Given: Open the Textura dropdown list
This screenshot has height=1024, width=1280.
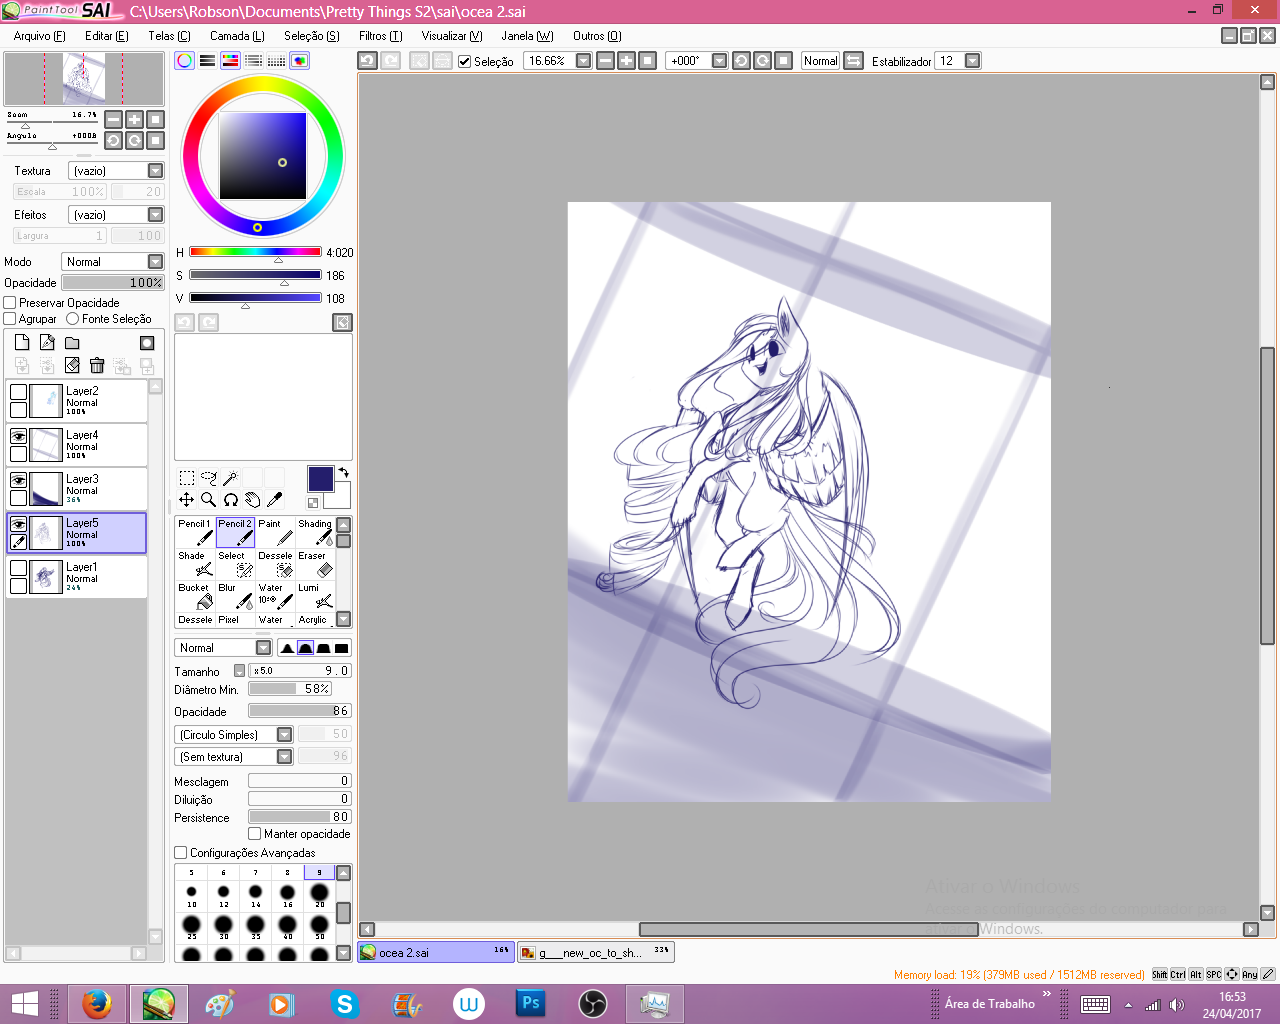Looking at the screenshot, I should pyautogui.click(x=155, y=171).
